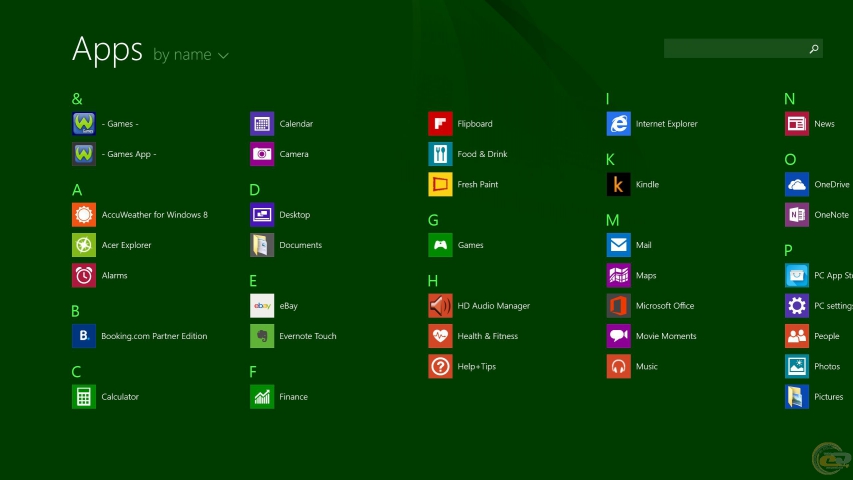Expand the 'by name' sort dropdown
The image size is (853, 480).
190,55
